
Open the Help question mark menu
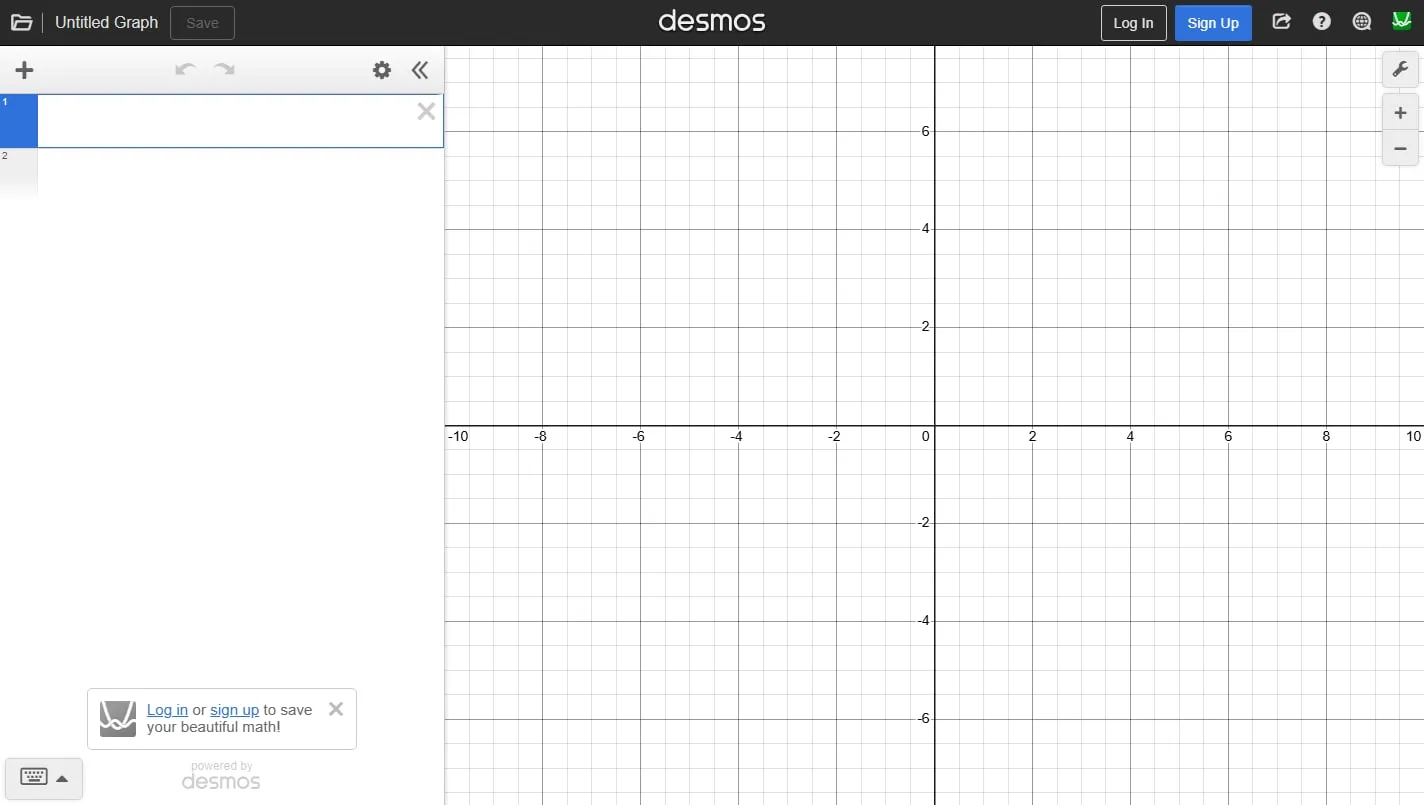[1322, 22]
